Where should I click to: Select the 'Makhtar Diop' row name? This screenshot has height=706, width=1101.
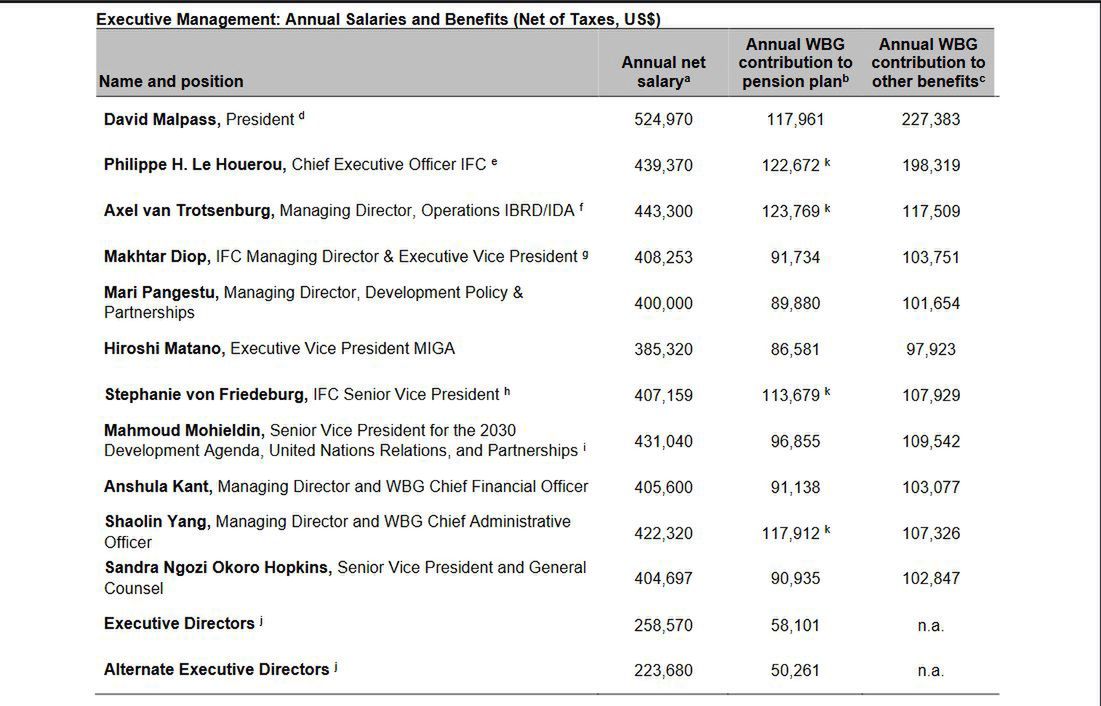pyautogui.click(x=157, y=257)
